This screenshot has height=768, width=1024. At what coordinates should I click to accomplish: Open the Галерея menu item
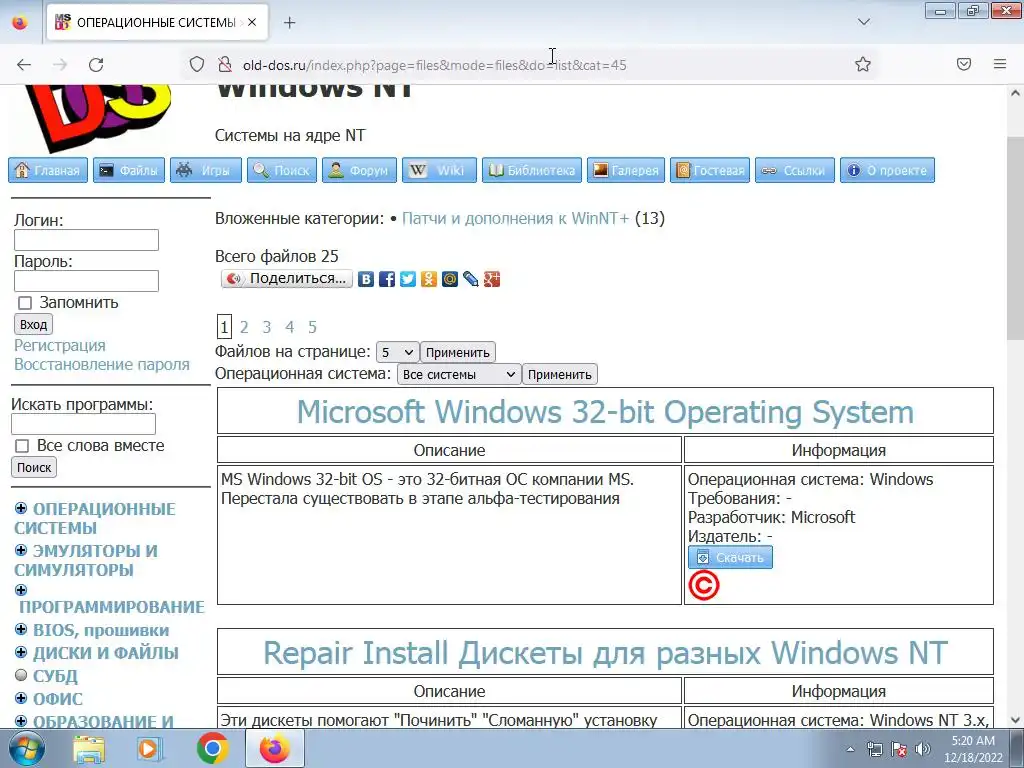click(x=626, y=170)
